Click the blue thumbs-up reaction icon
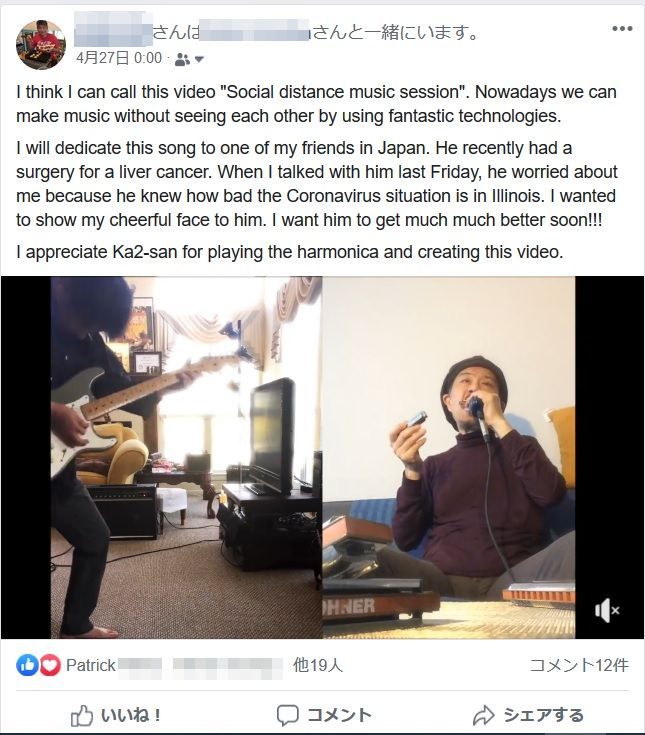 point(27,665)
